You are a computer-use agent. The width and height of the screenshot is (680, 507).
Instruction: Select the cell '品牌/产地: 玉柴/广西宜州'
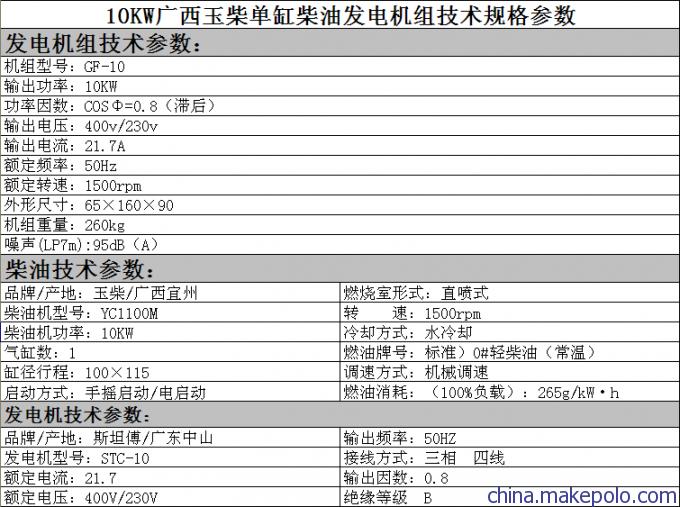(x=170, y=293)
